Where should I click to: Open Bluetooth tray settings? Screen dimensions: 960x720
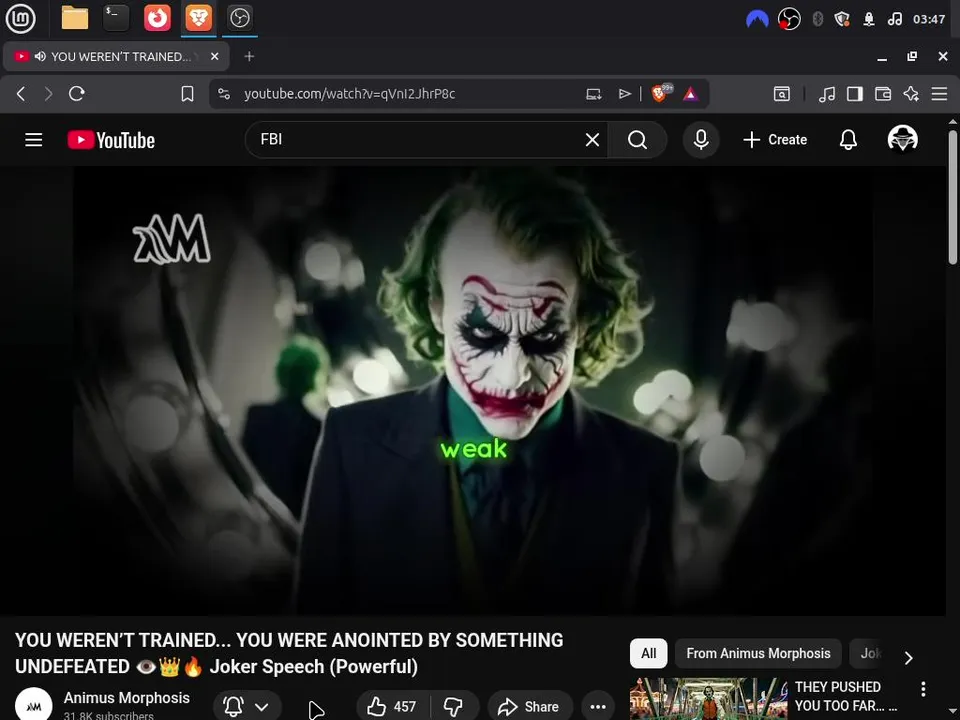click(817, 20)
